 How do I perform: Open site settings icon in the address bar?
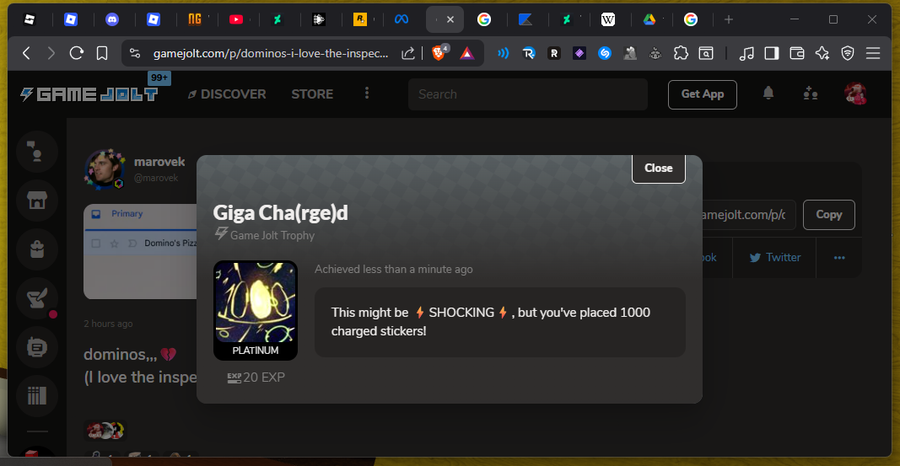tap(135, 53)
